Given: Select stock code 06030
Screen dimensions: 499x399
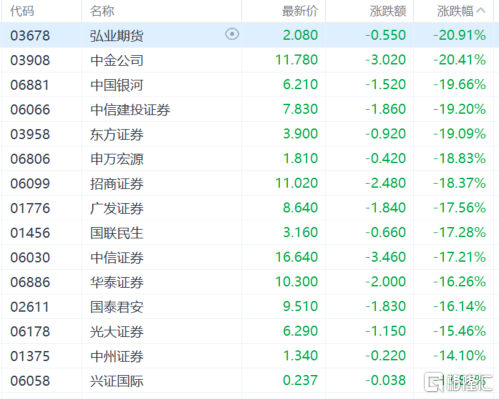Looking at the screenshot, I should (x=30, y=257).
